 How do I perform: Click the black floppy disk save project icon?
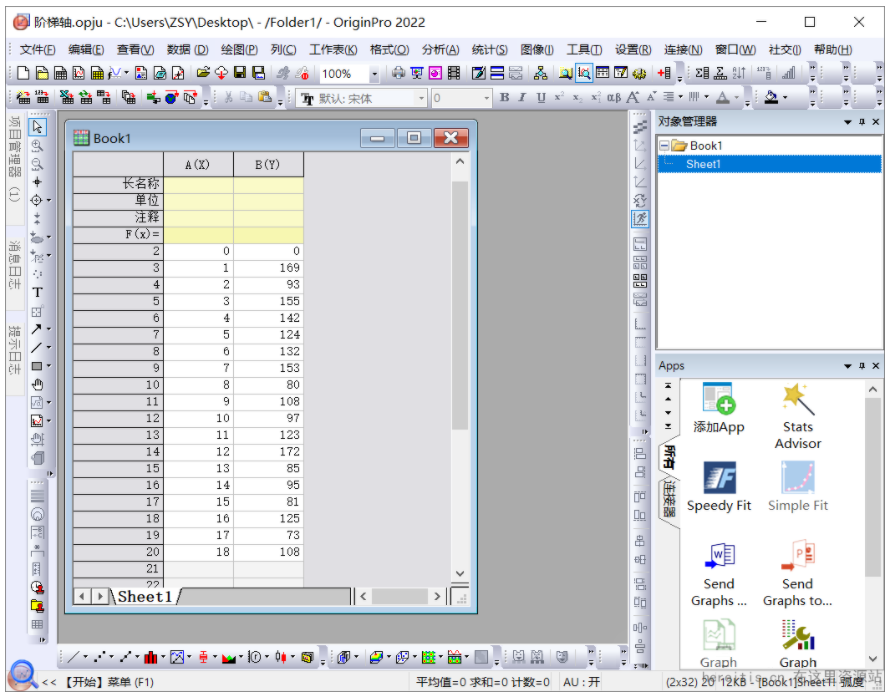point(240,73)
